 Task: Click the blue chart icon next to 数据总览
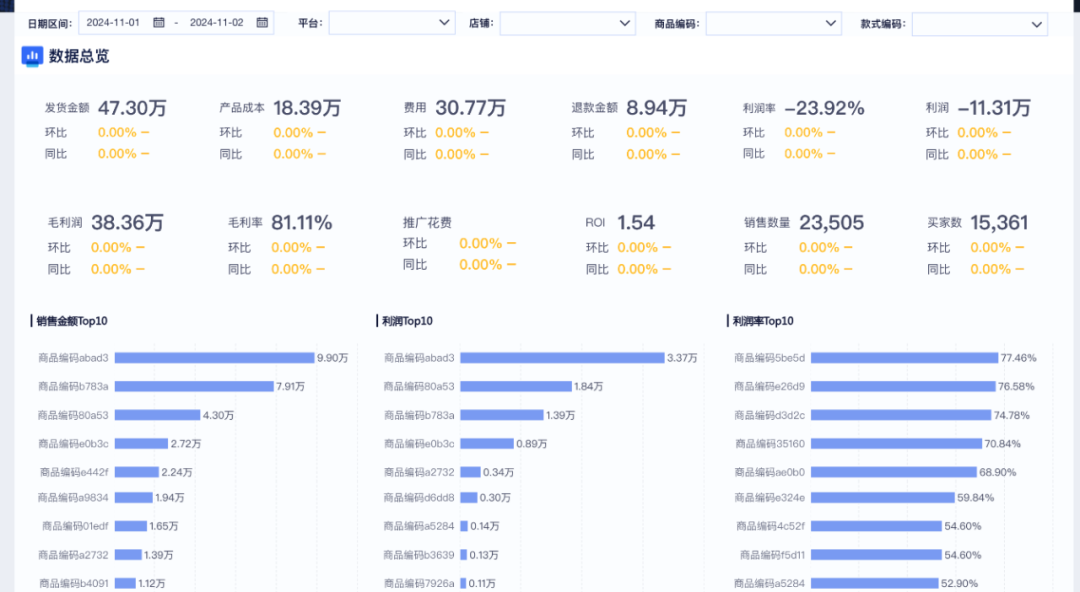click(32, 56)
